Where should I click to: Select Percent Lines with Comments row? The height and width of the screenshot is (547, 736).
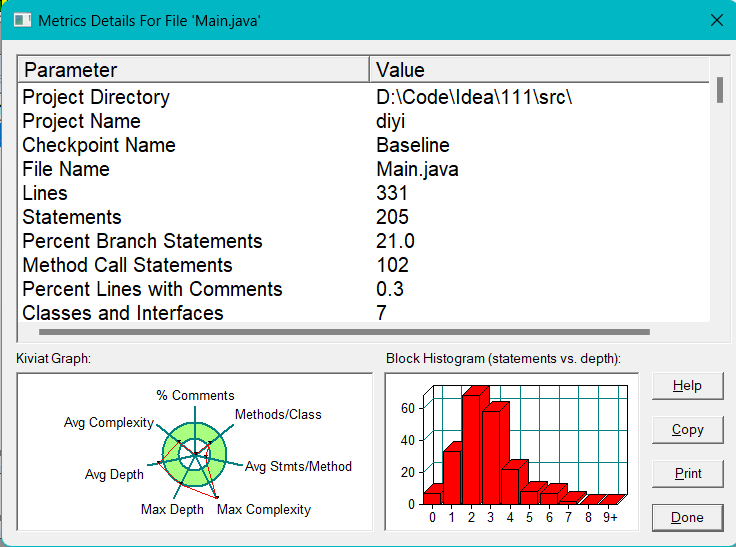point(364,289)
